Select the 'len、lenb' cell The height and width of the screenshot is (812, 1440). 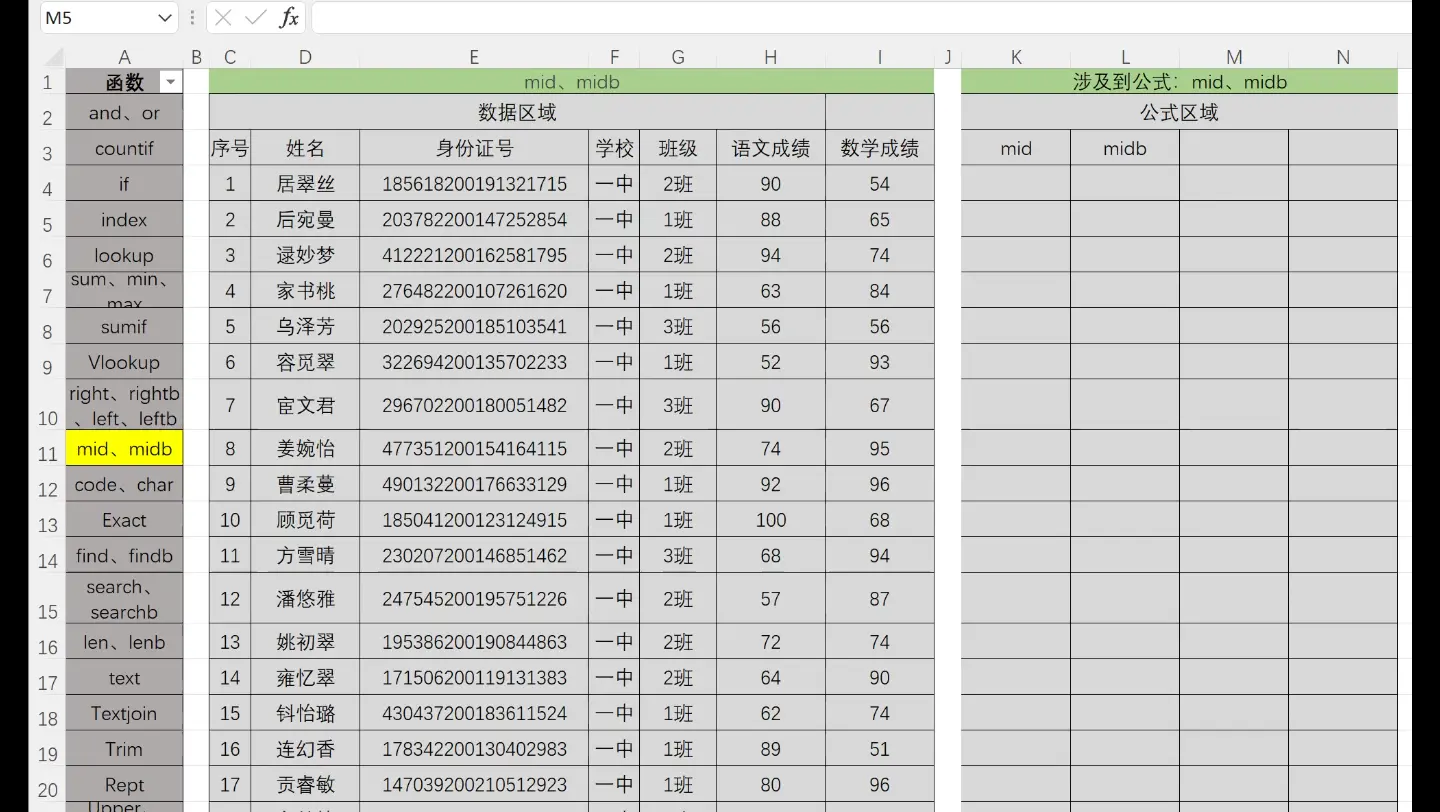coord(124,642)
